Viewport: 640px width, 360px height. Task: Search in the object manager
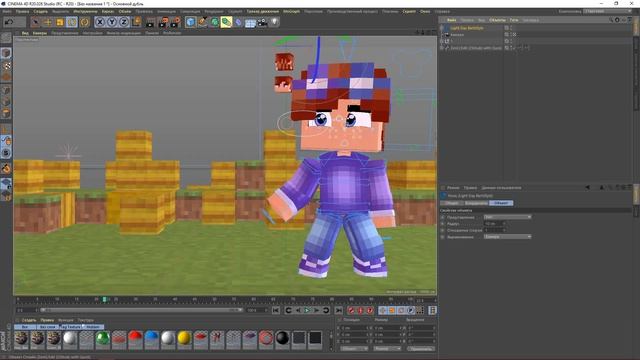pos(611,20)
